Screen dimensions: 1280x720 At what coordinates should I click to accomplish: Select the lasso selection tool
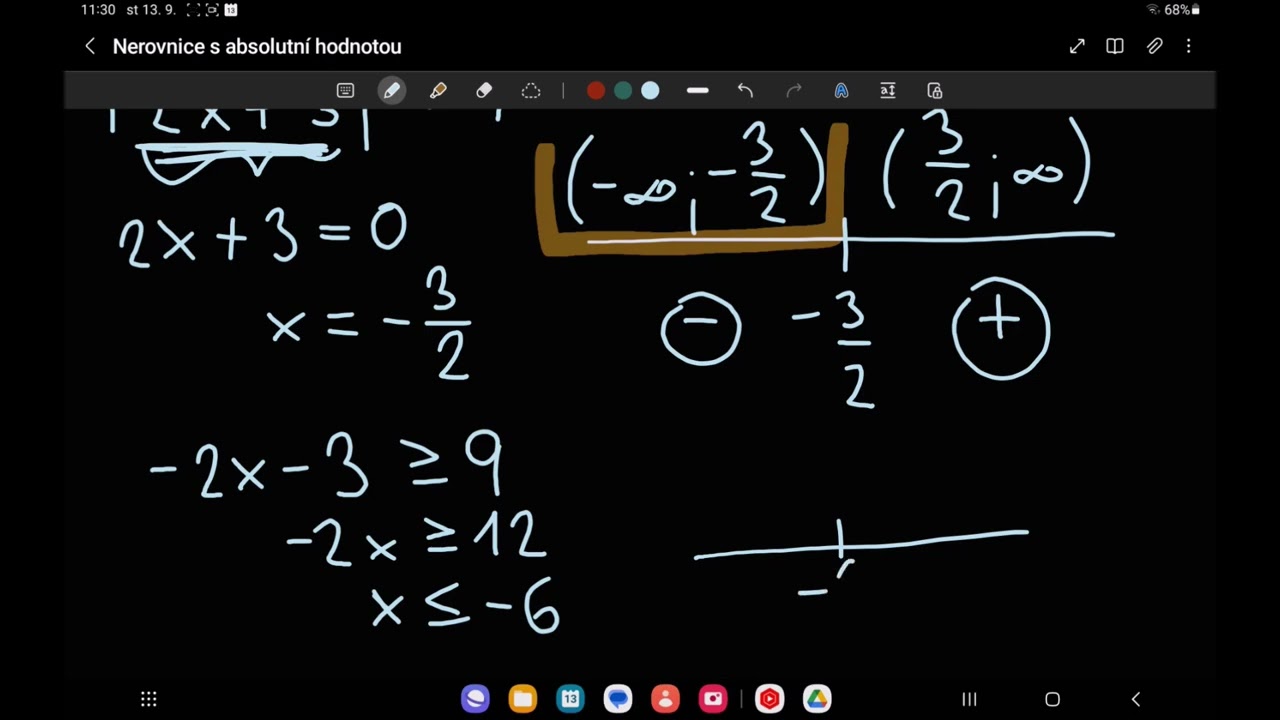531,91
